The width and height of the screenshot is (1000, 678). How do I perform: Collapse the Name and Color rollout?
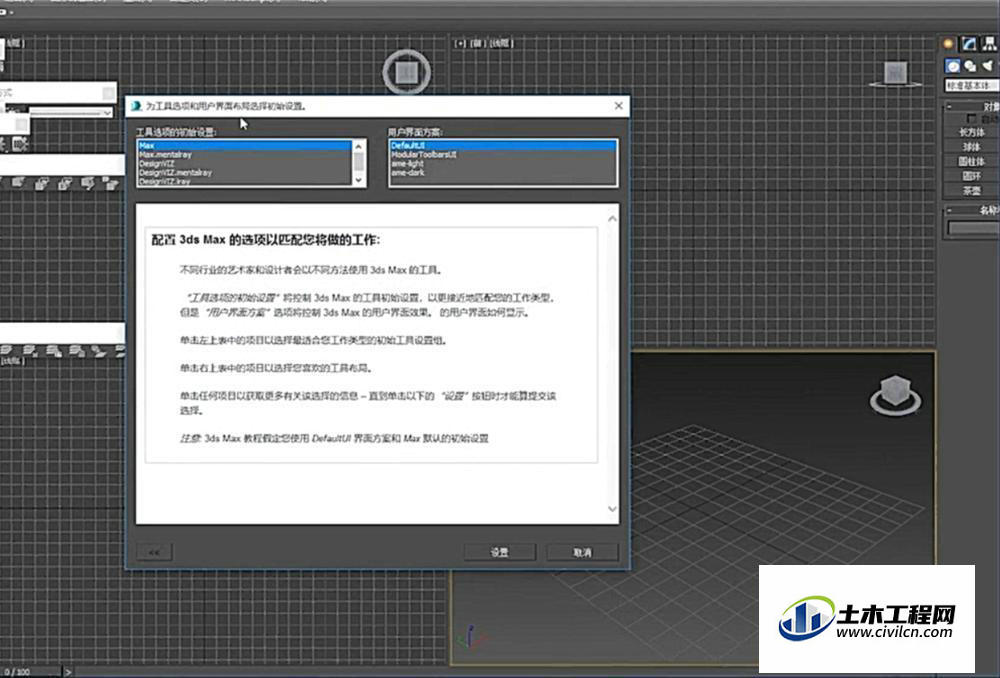tap(949, 210)
